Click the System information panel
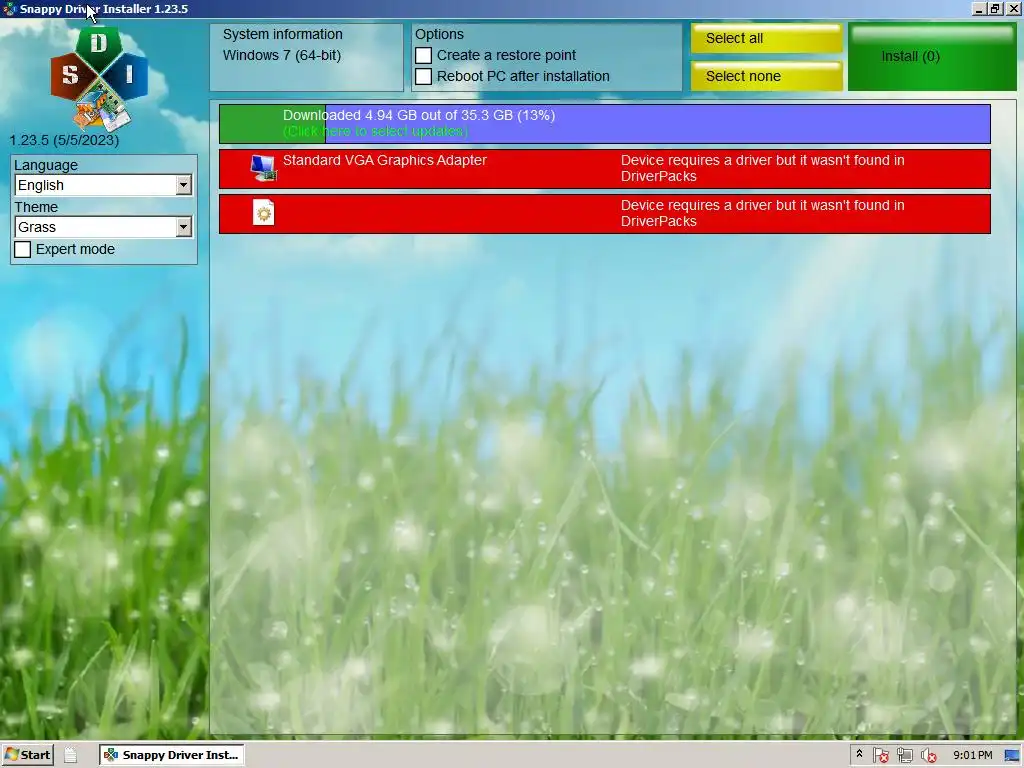Screen dimensions: 1024x768 pyautogui.click(x=306, y=57)
